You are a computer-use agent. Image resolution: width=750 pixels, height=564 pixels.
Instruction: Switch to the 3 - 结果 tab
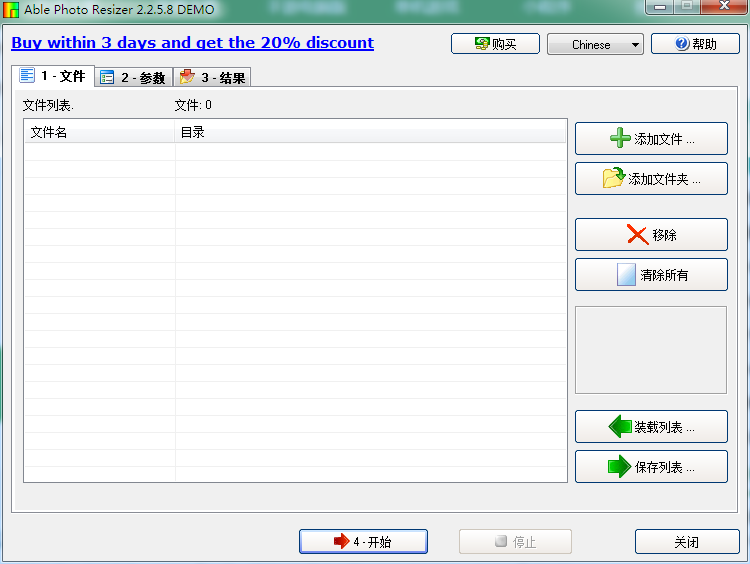(212, 77)
